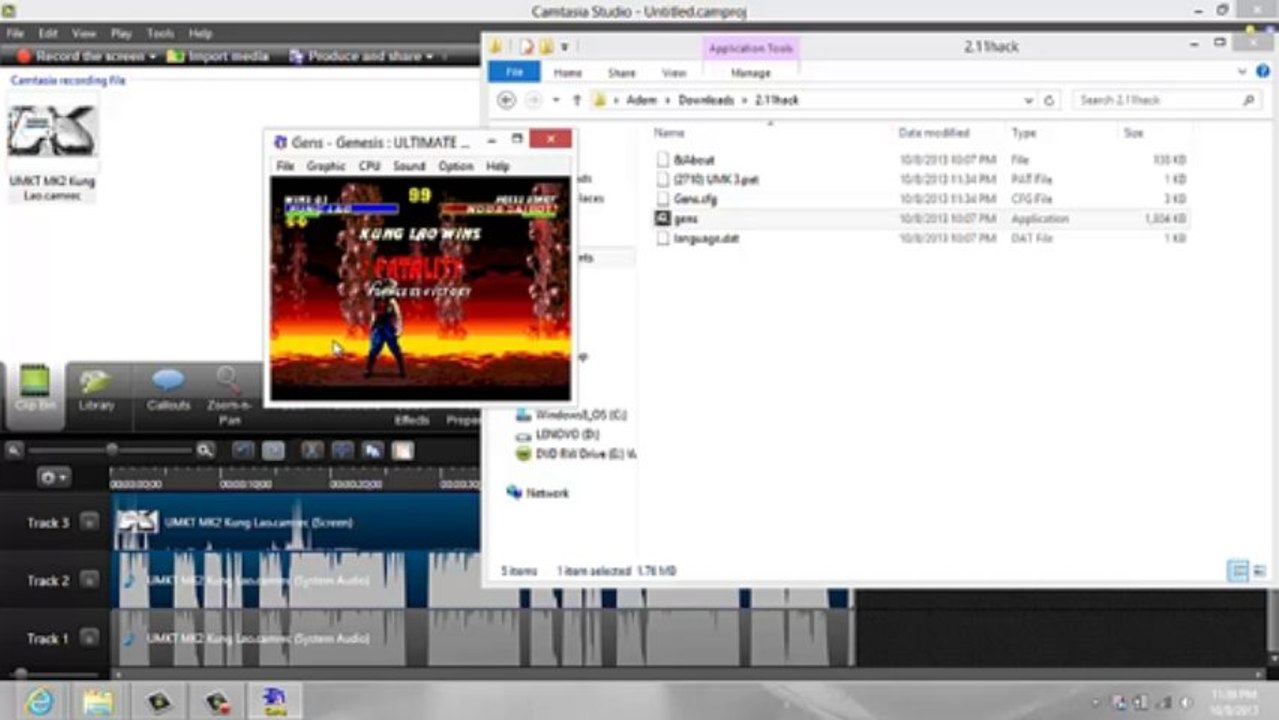Expand the Explorer ribbon chevron
This screenshot has width=1279, height=720.
pyautogui.click(x=1242, y=72)
